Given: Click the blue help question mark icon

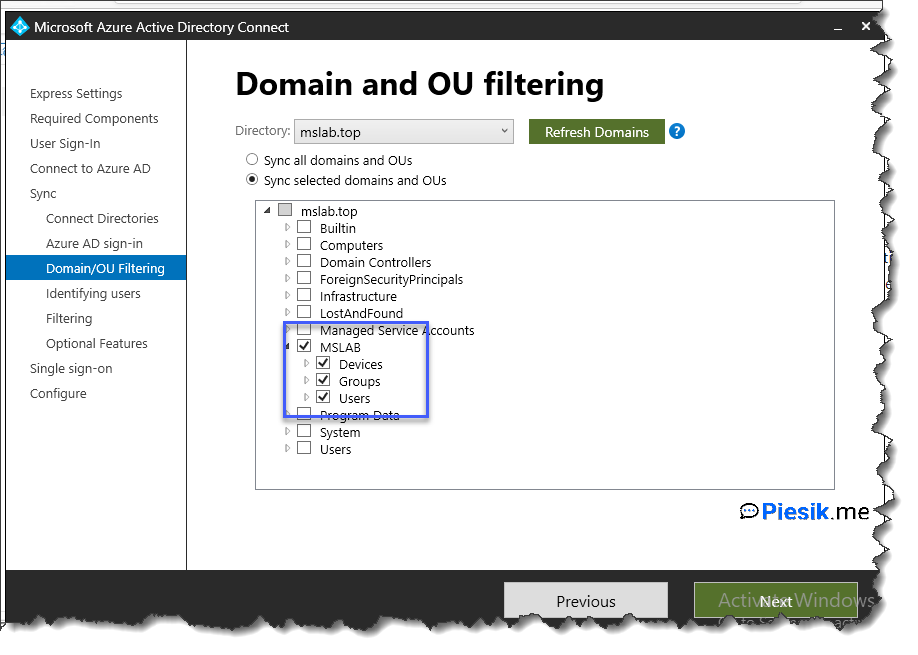Looking at the screenshot, I should coord(677,132).
